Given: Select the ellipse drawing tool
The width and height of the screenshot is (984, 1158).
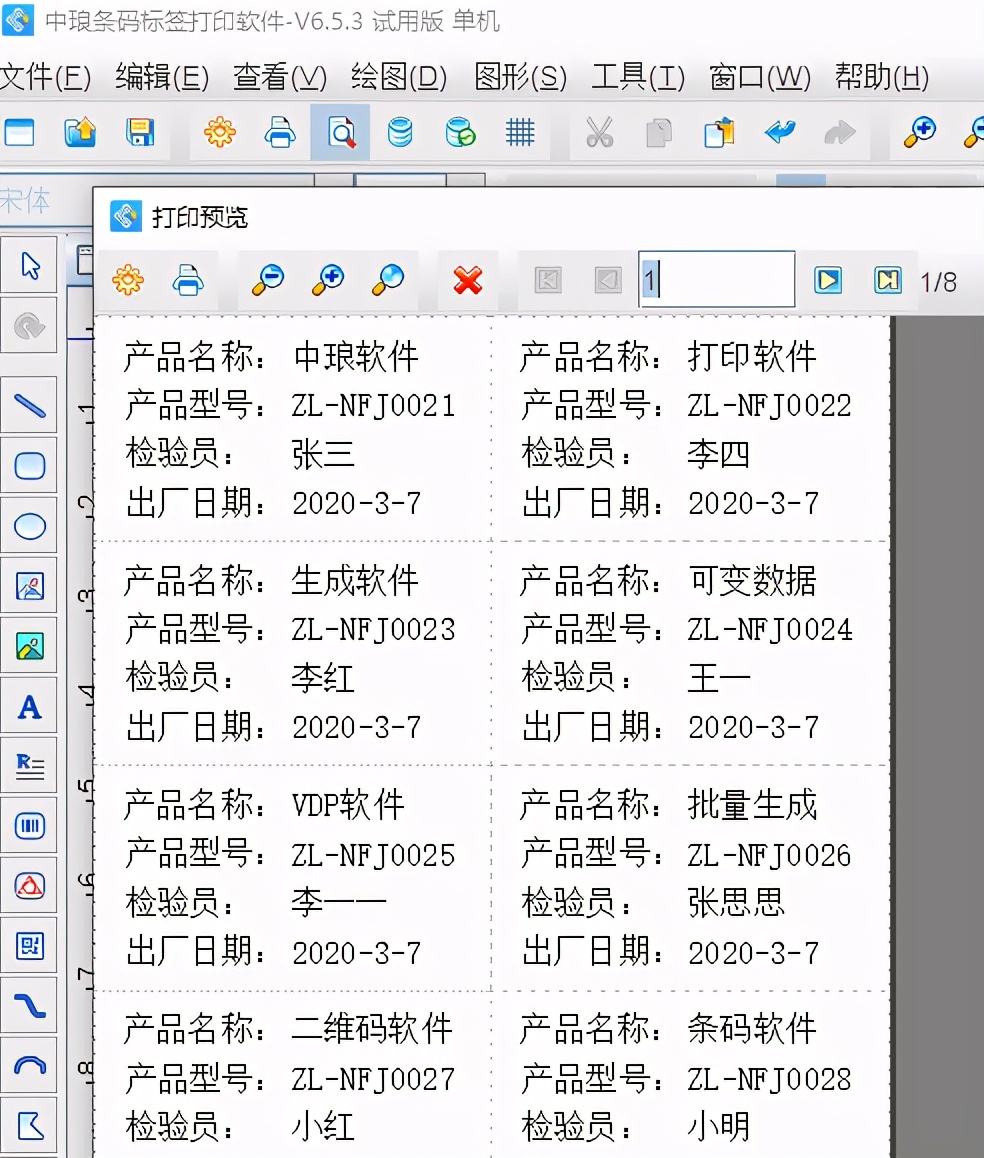Looking at the screenshot, I should click(30, 525).
